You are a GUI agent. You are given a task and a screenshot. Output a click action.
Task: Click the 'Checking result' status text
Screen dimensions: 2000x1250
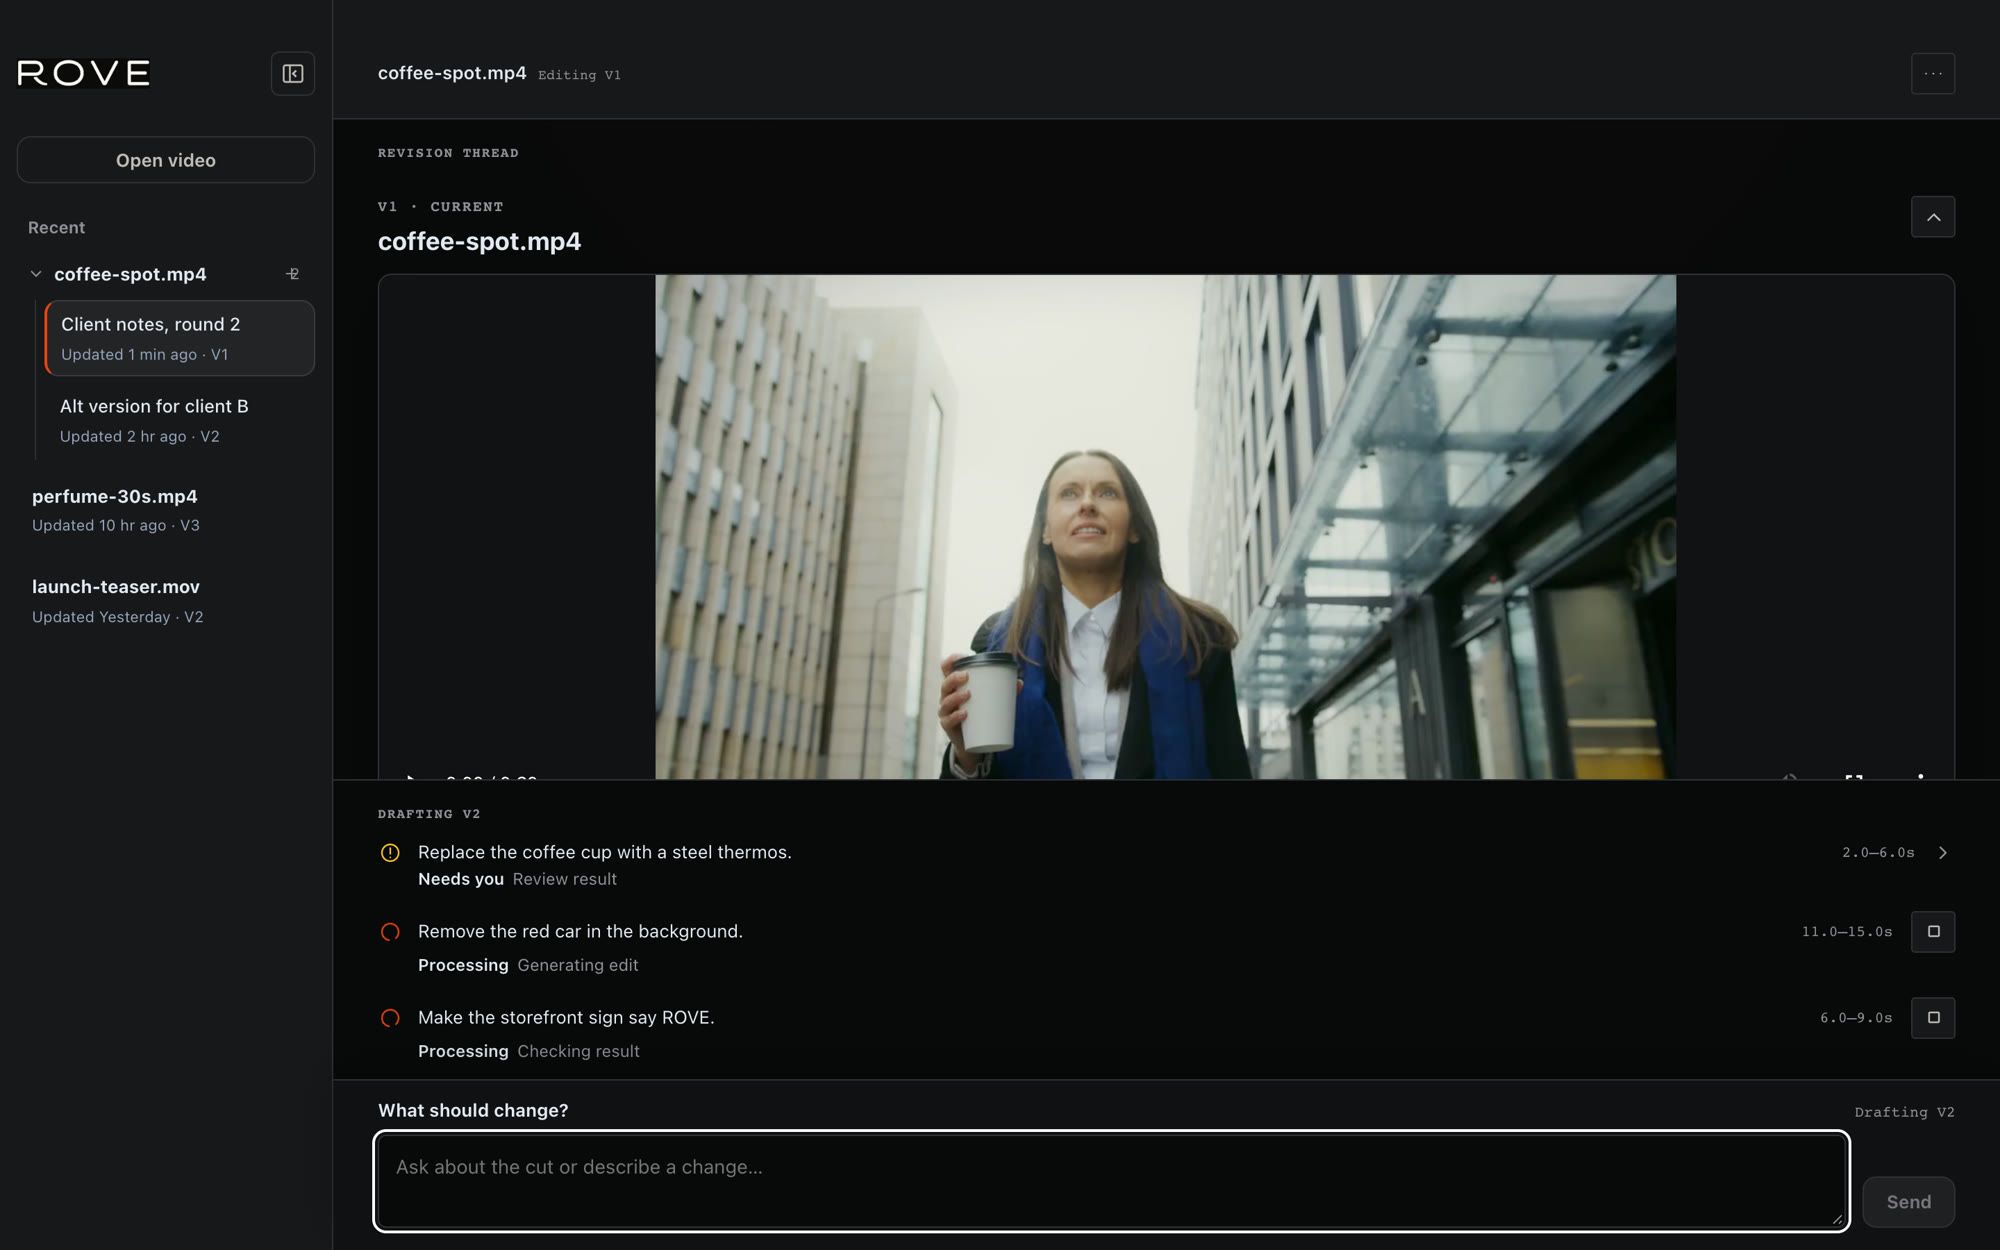578,1051
